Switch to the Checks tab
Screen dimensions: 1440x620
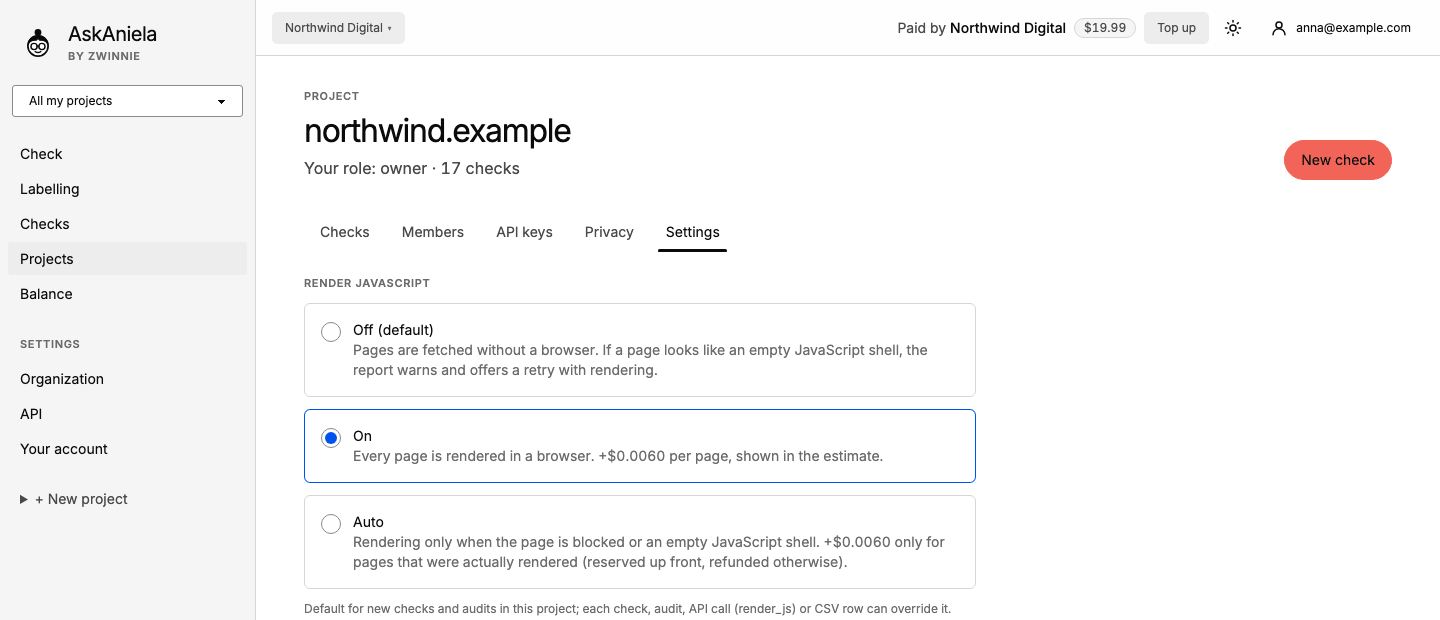pos(345,232)
